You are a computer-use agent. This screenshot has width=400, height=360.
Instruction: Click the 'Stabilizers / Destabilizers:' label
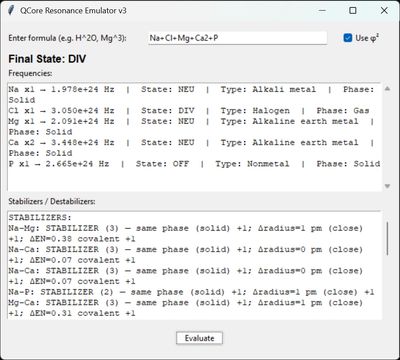tap(52, 201)
